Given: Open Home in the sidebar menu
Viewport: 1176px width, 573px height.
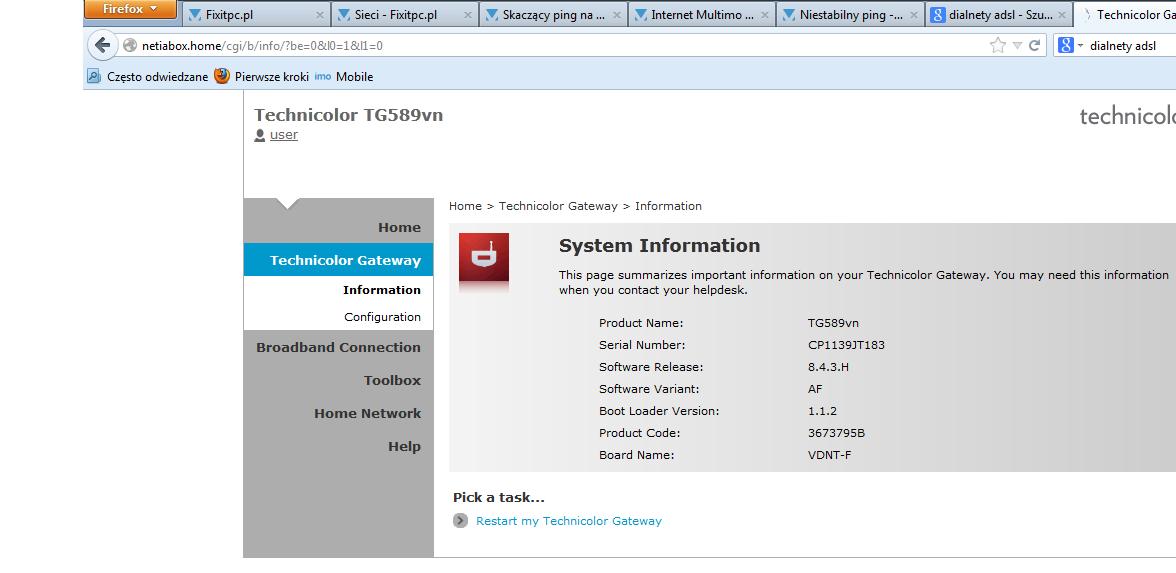Looking at the screenshot, I should pyautogui.click(x=399, y=227).
